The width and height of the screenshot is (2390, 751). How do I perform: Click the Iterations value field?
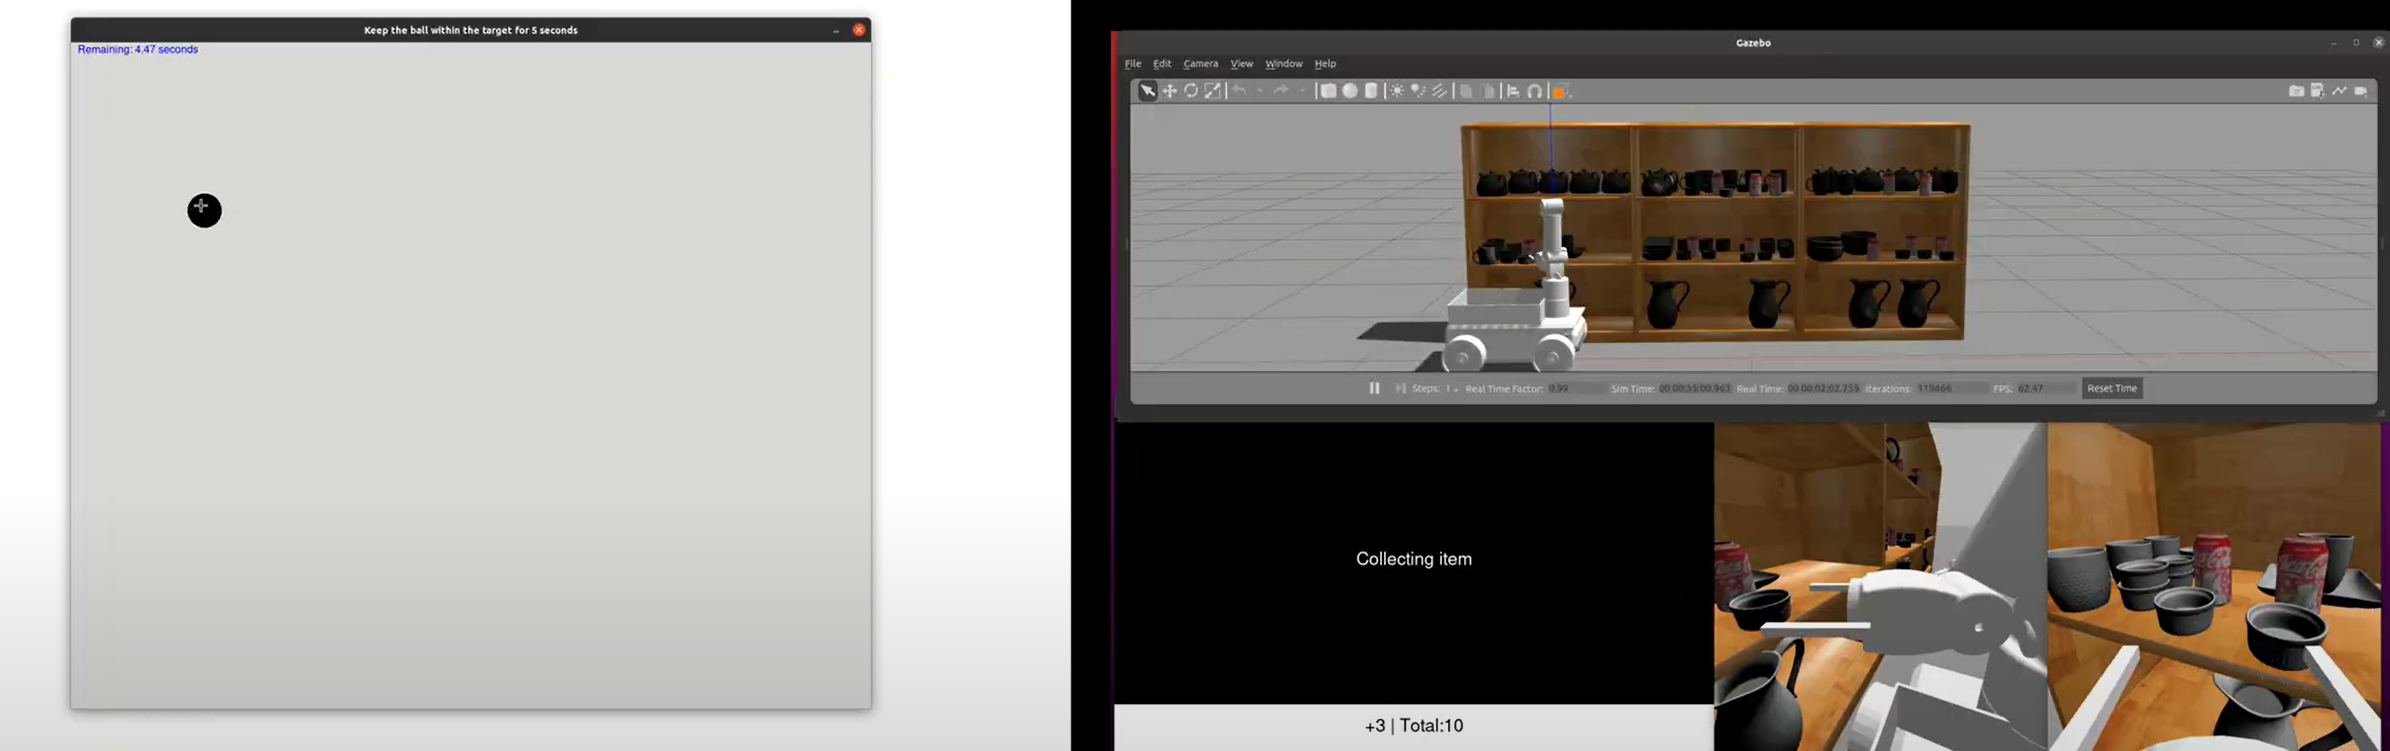pyautogui.click(x=1951, y=388)
